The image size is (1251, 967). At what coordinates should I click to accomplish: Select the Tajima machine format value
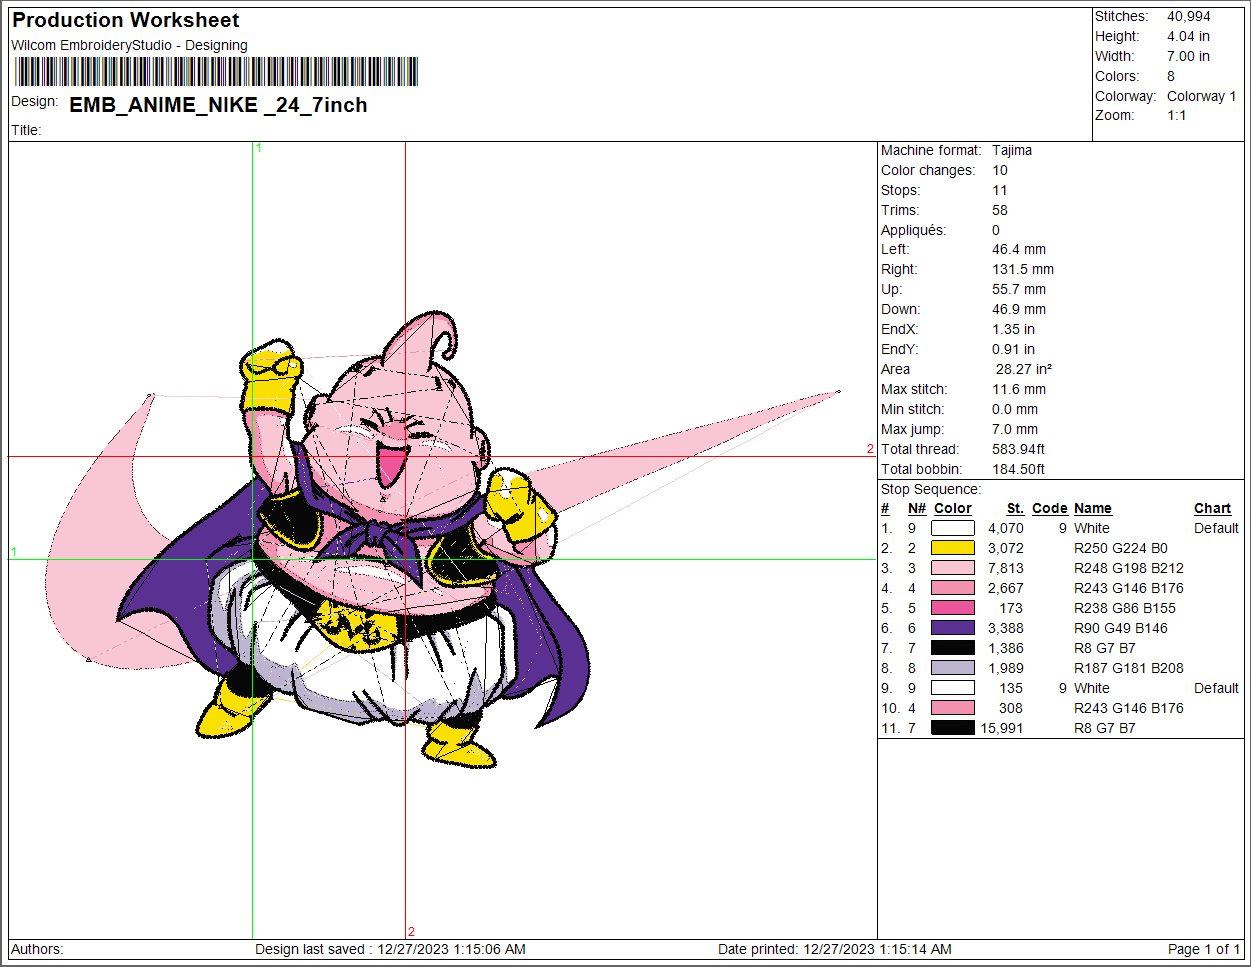click(1012, 150)
